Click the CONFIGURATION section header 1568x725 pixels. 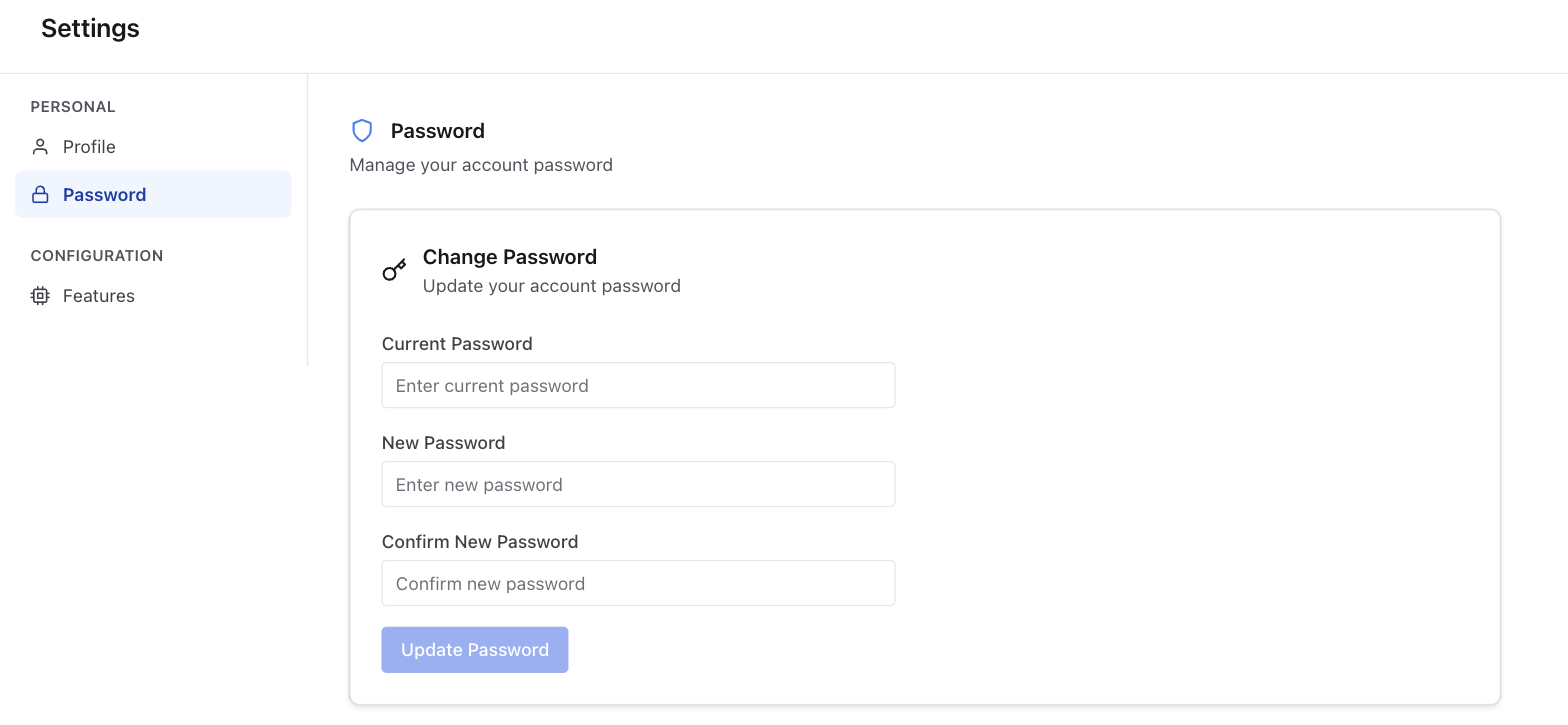click(97, 256)
